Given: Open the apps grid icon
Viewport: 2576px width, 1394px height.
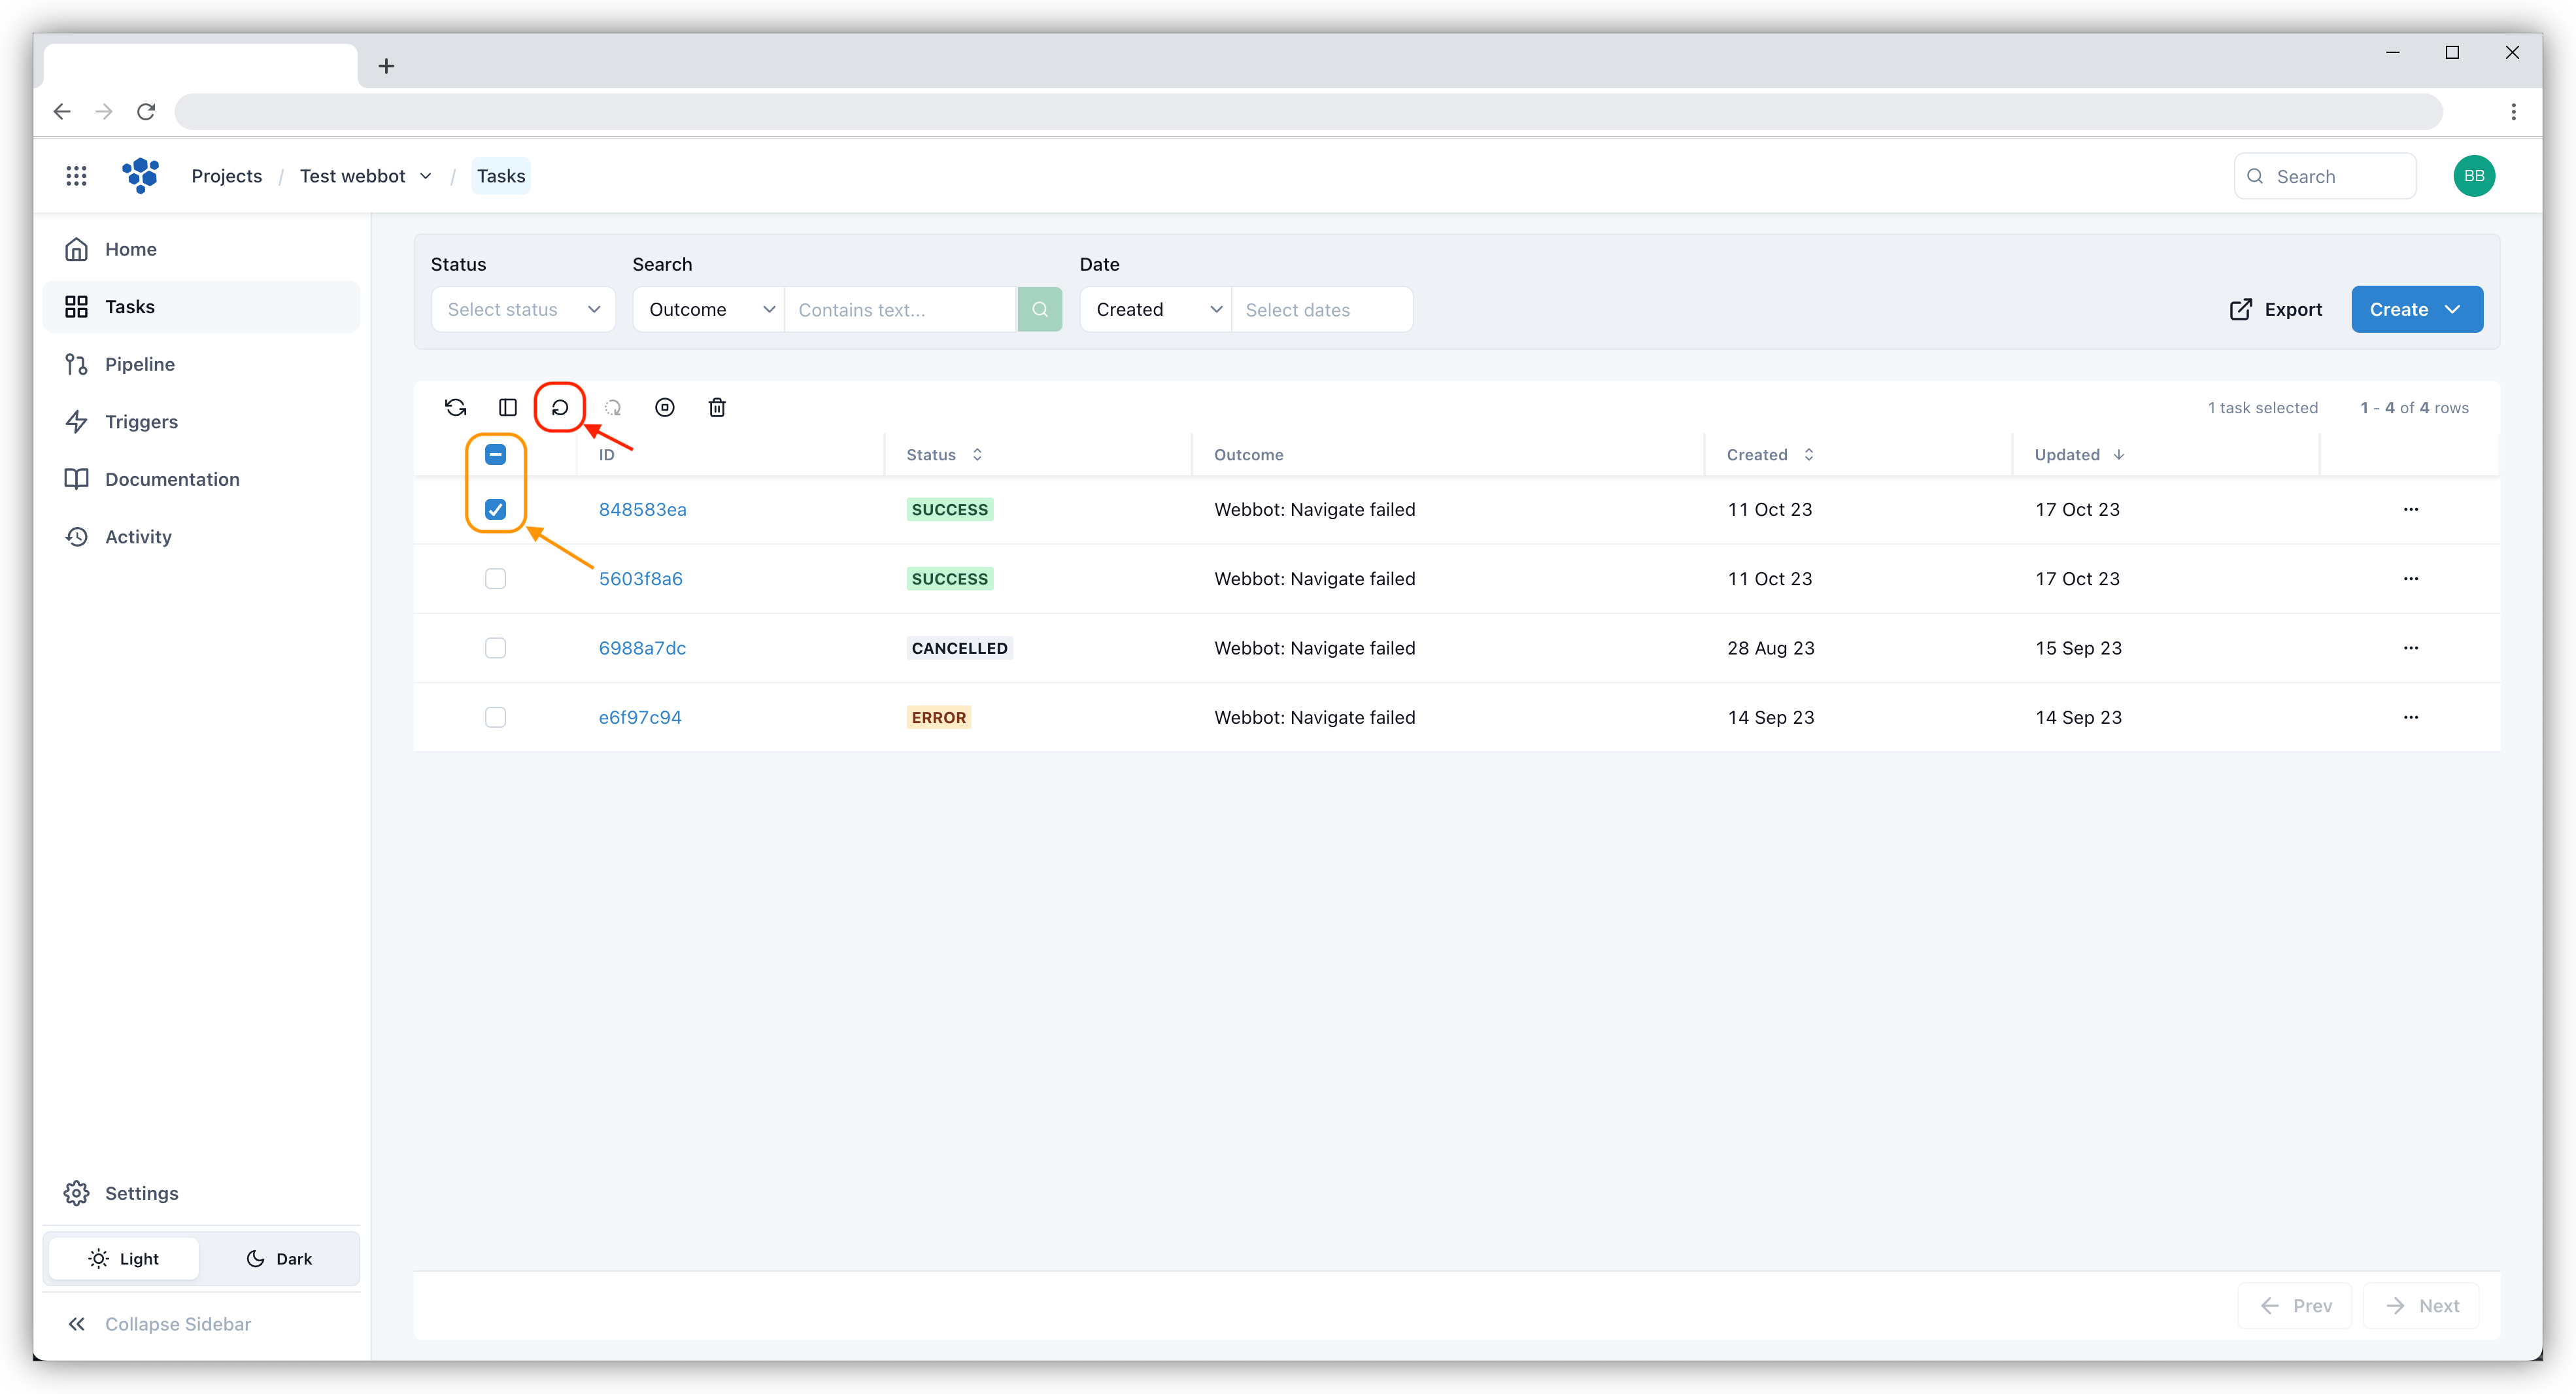Looking at the screenshot, I should pyautogui.click(x=77, y=175).
